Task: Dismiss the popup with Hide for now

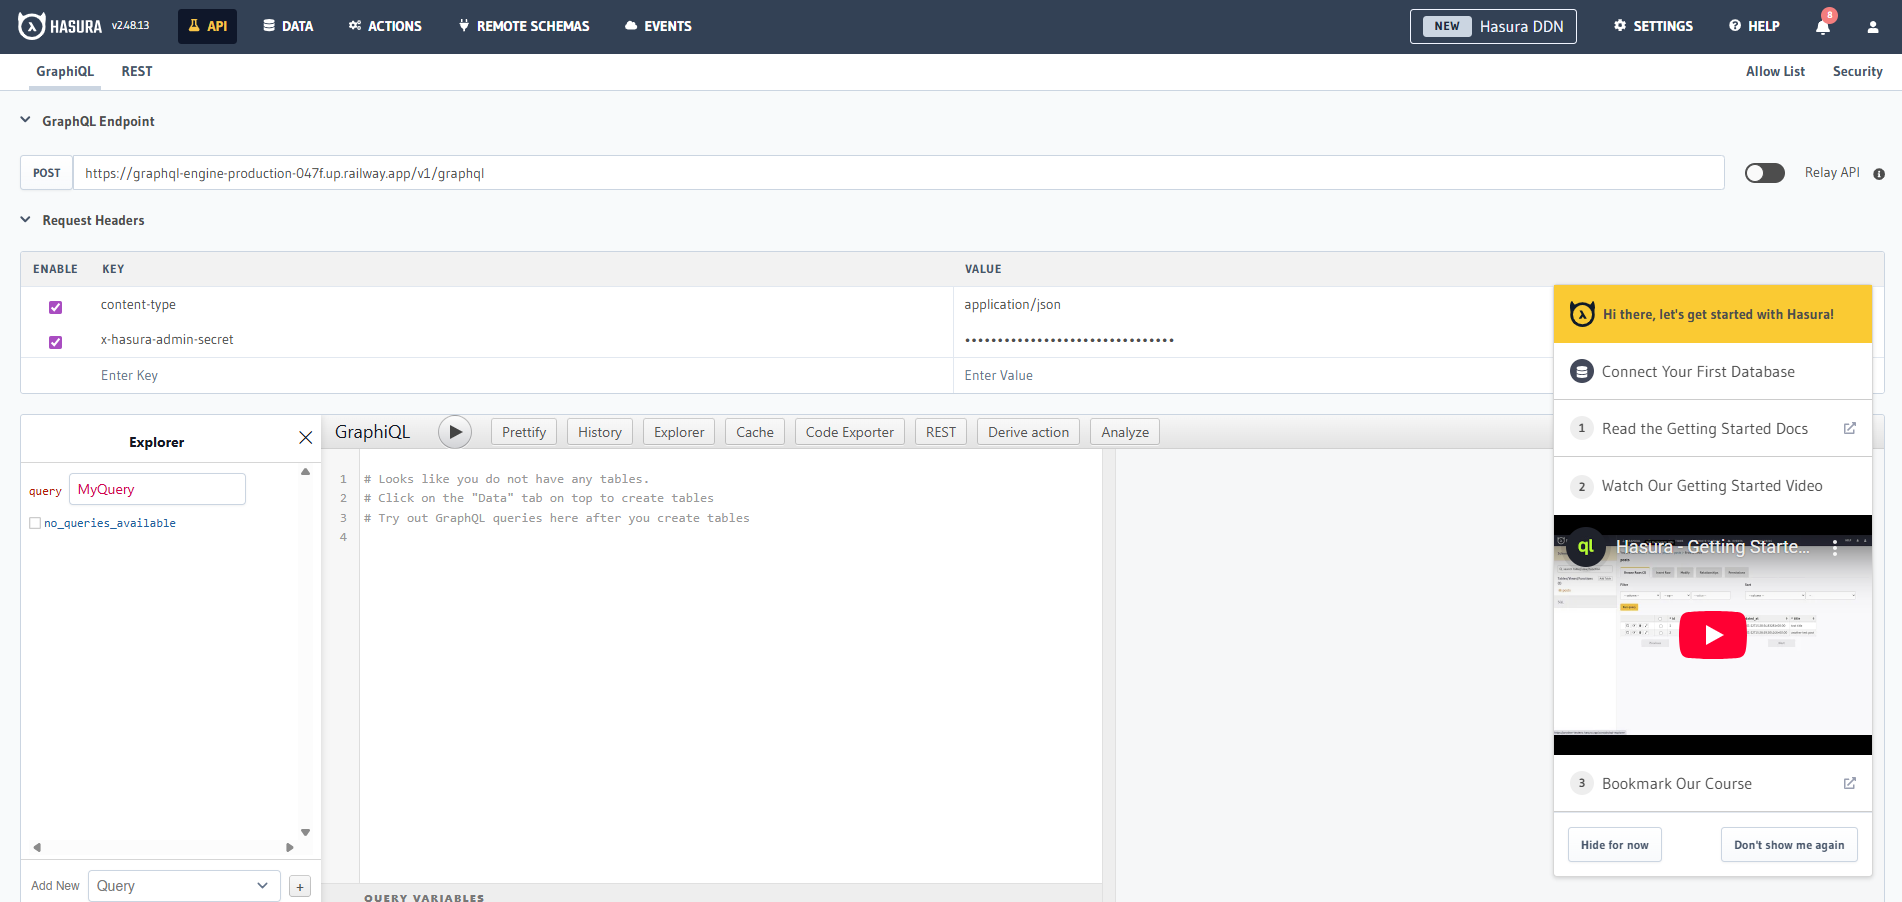Action: [1614, 844]
